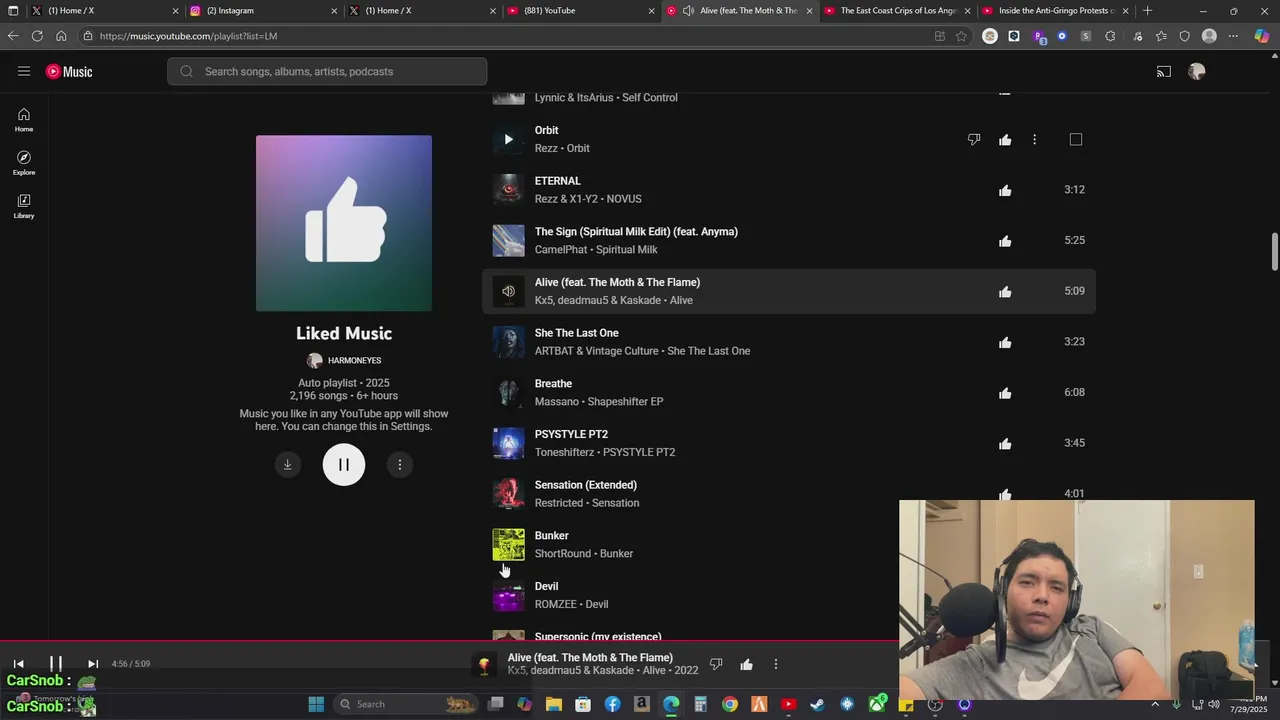Open the YouTube Music hamburger guide menu

pos(24,71)
